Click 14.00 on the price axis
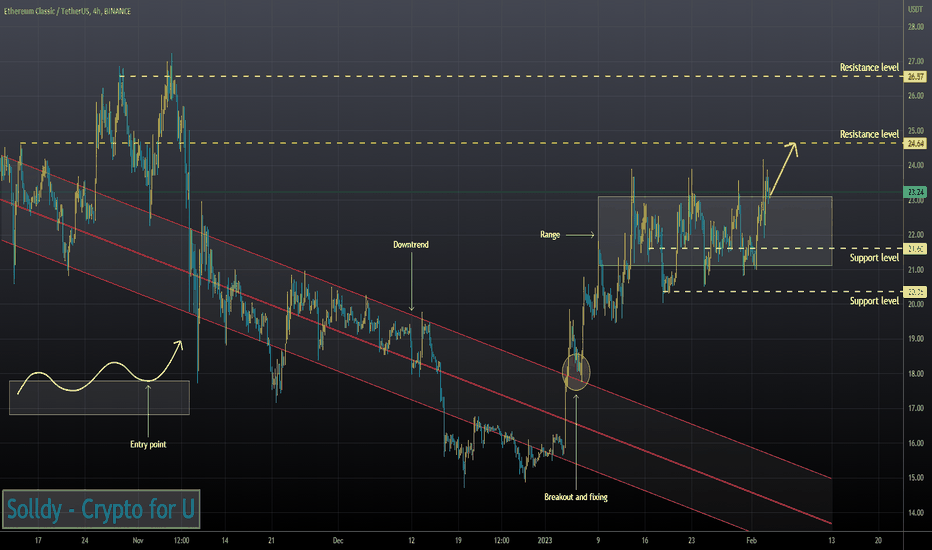 [915, 513]
